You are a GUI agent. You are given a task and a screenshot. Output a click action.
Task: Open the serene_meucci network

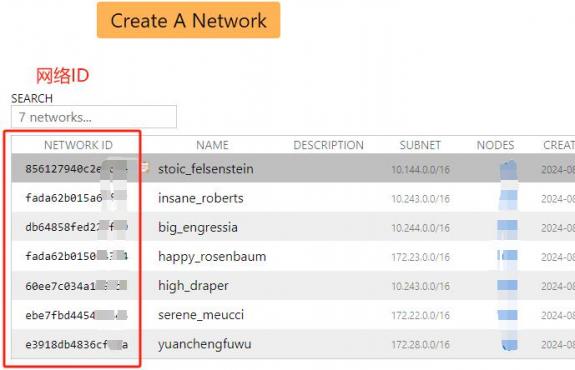click(x=201, y=315)
